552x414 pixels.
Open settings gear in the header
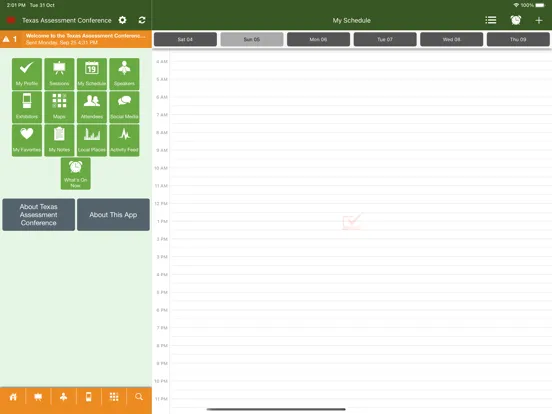tap(122, 20)
